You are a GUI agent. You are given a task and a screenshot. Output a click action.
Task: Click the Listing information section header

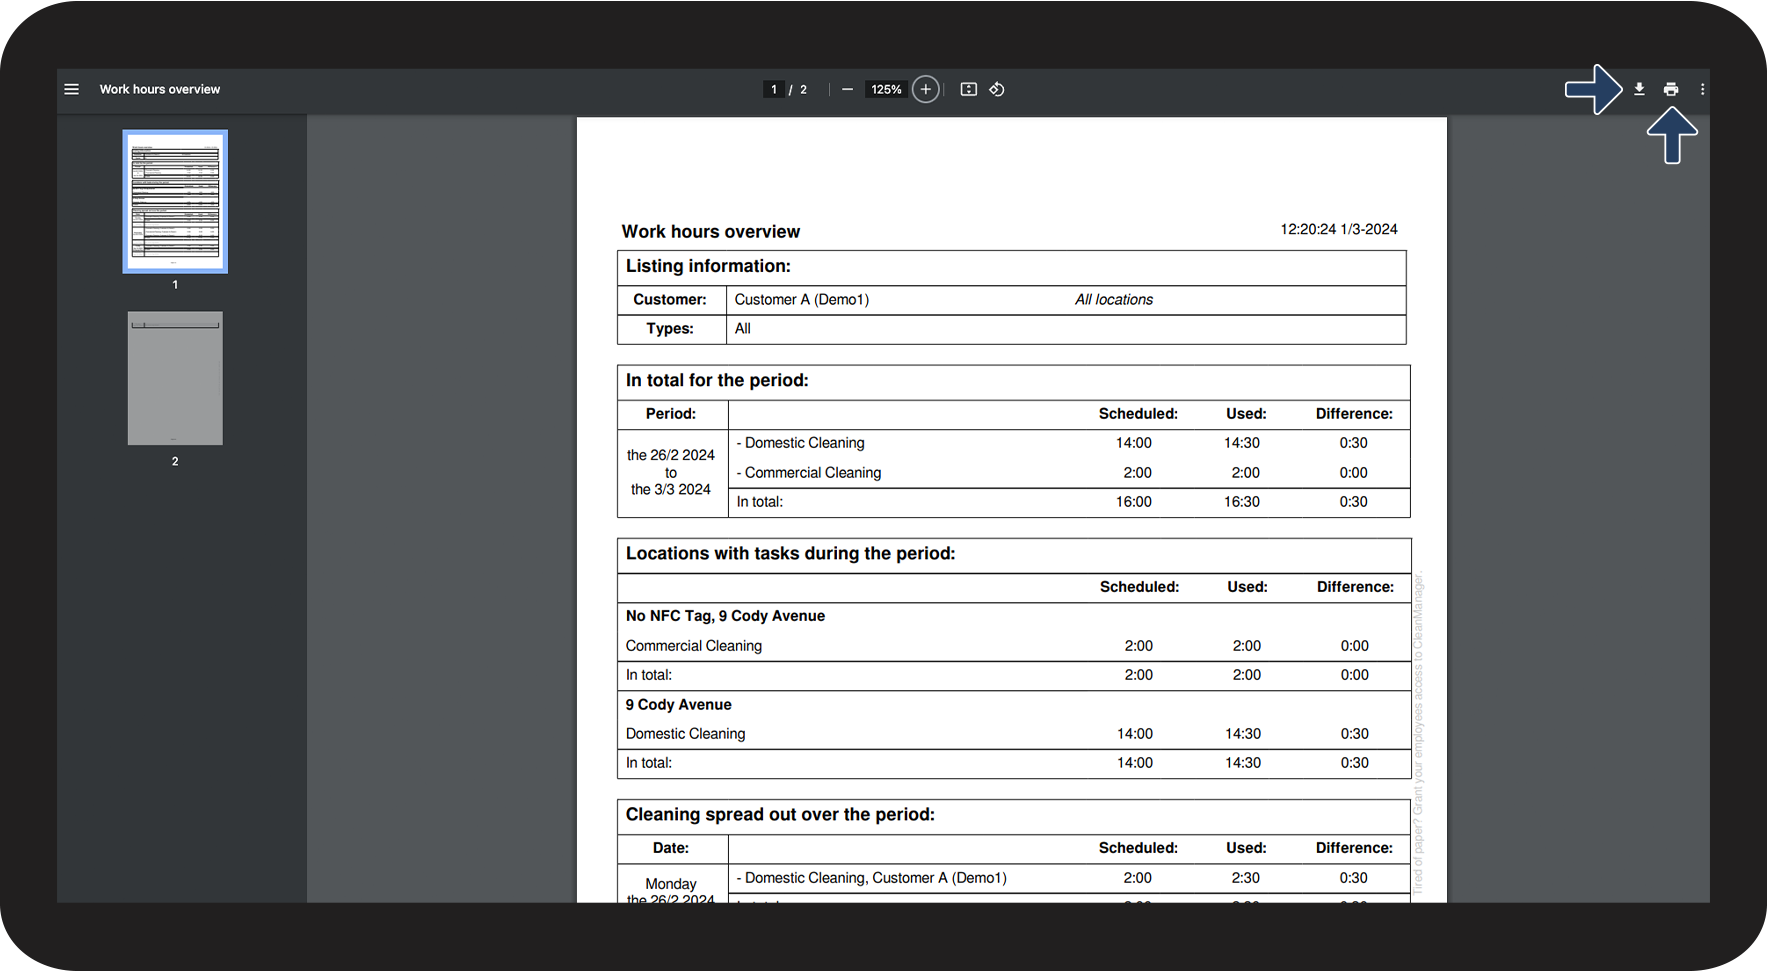(x=708, y=266)
